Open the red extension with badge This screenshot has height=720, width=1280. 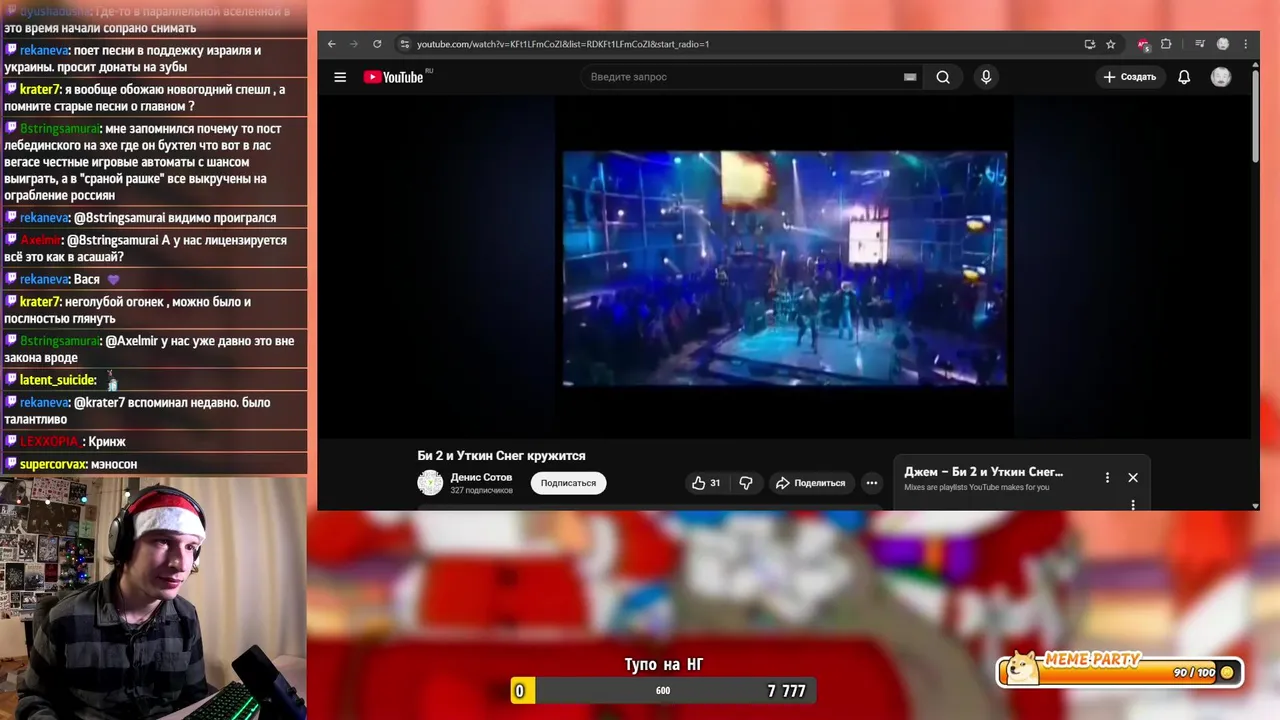pos(1143,44)
